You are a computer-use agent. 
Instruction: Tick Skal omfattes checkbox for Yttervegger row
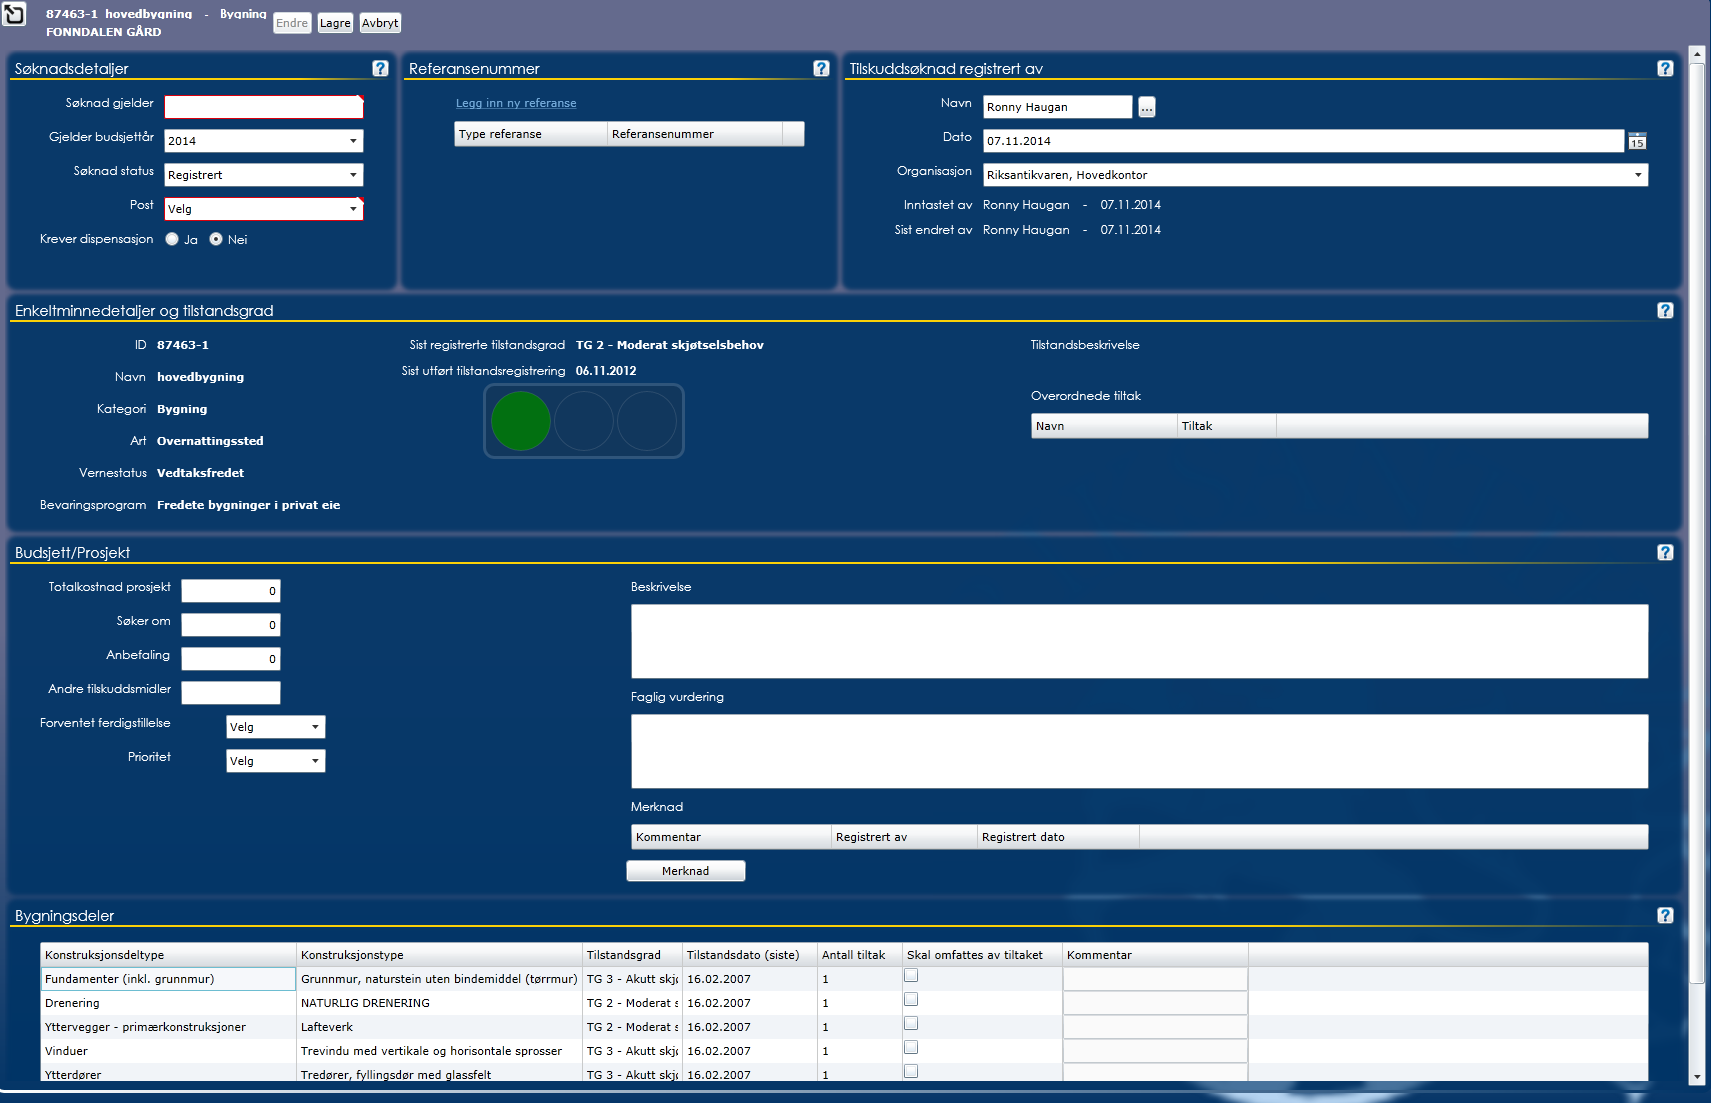click(911, 1024)
